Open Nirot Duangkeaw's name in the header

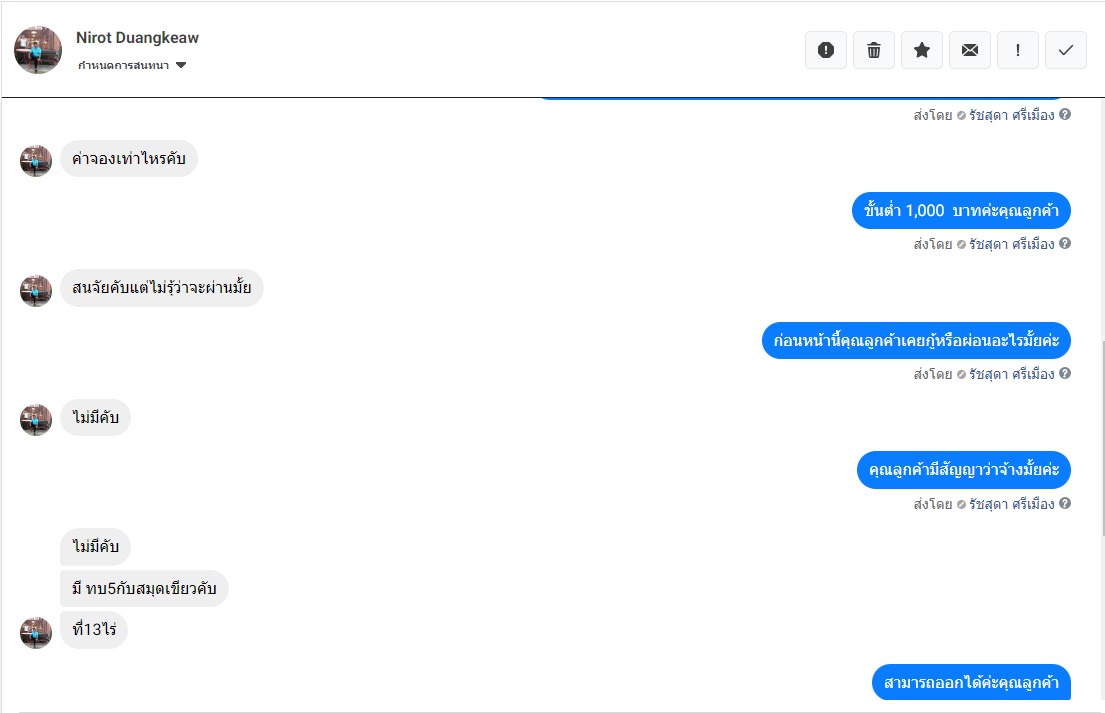click(137, 38)
